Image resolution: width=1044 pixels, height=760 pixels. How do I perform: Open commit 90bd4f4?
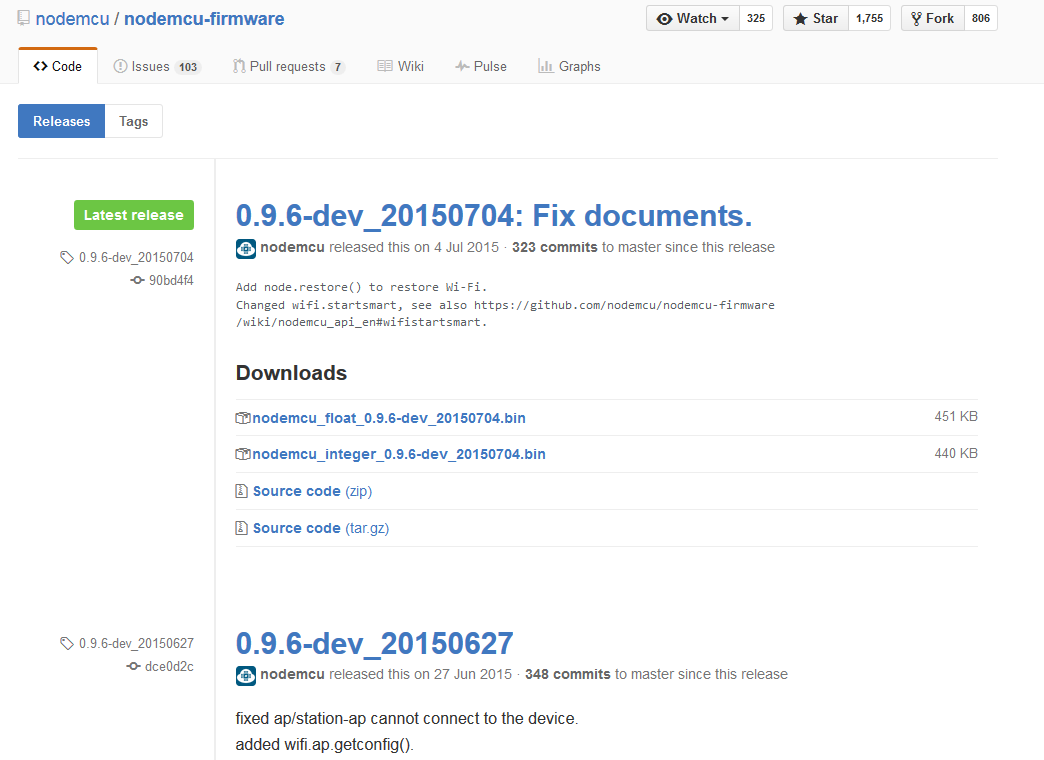pyautogui.click(x=171, y=280)
